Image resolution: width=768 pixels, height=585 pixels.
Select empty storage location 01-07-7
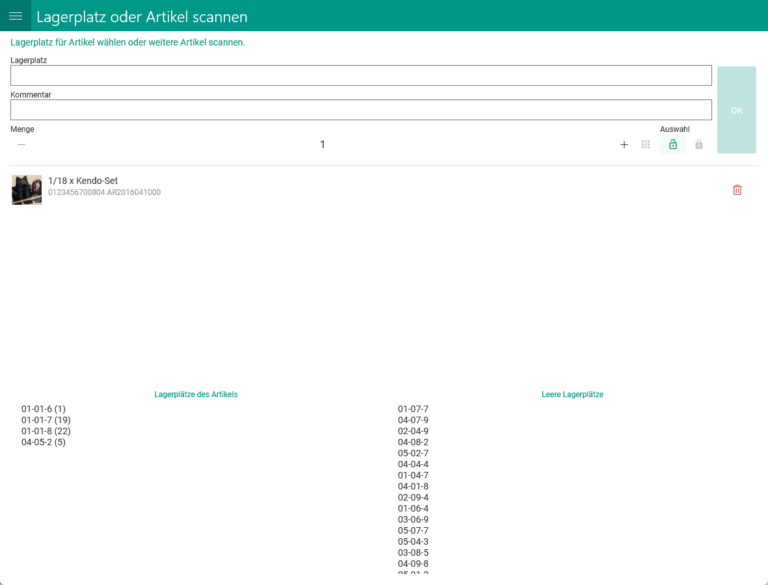pyautogui.click(x=413, y=409)
